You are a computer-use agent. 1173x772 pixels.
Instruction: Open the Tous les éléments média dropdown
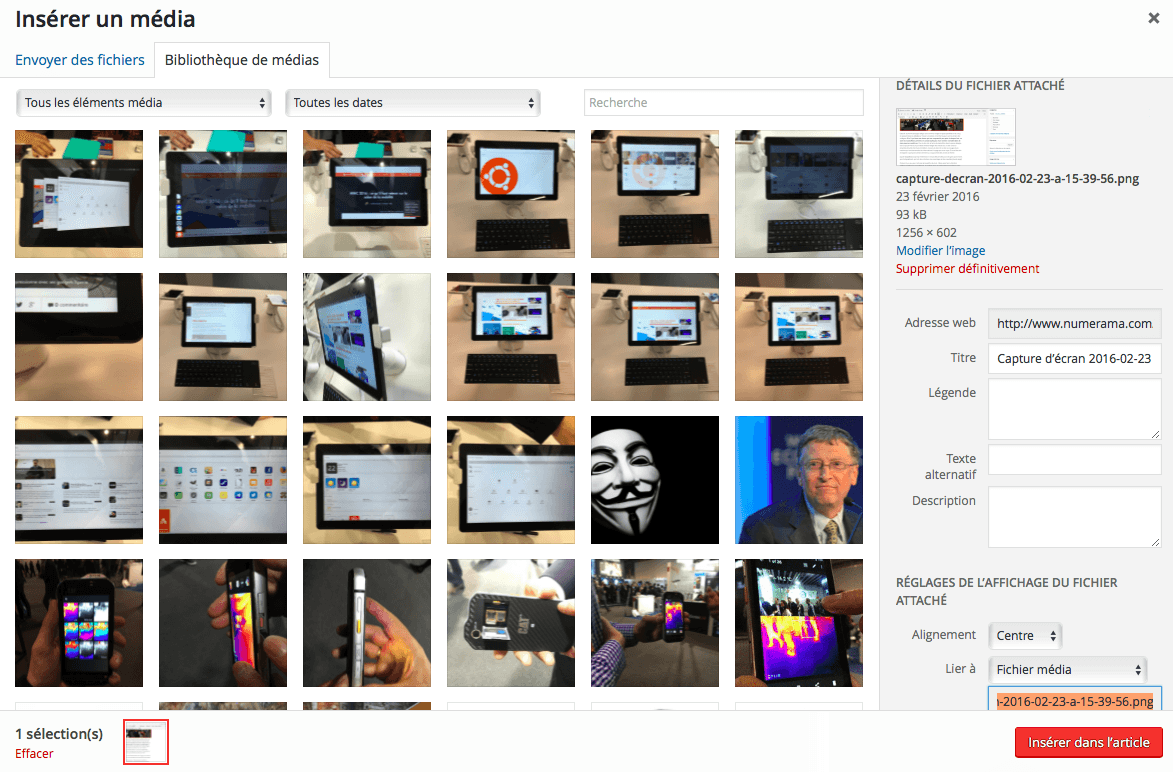click(144, 102)
